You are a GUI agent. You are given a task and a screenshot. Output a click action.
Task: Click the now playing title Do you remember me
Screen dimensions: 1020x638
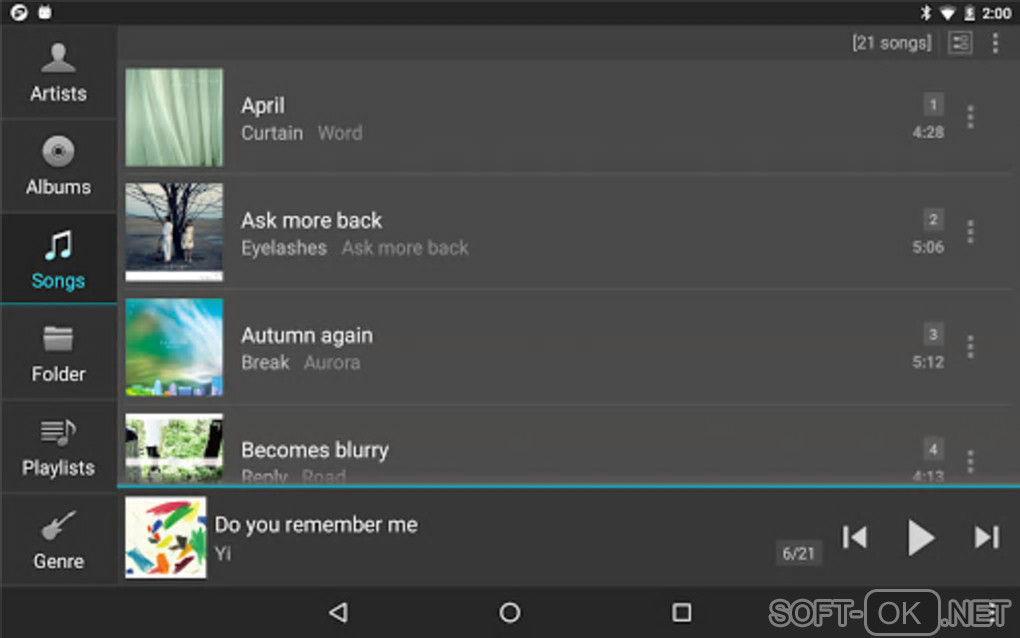pyautogui.click(x=316, y=525)
